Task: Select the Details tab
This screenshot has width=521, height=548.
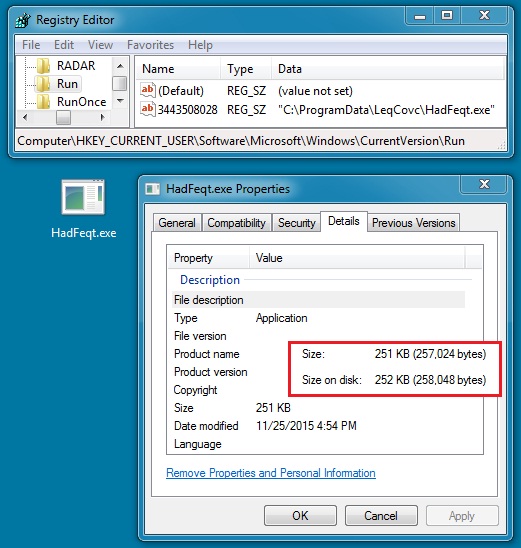Action: click(344, 221)
